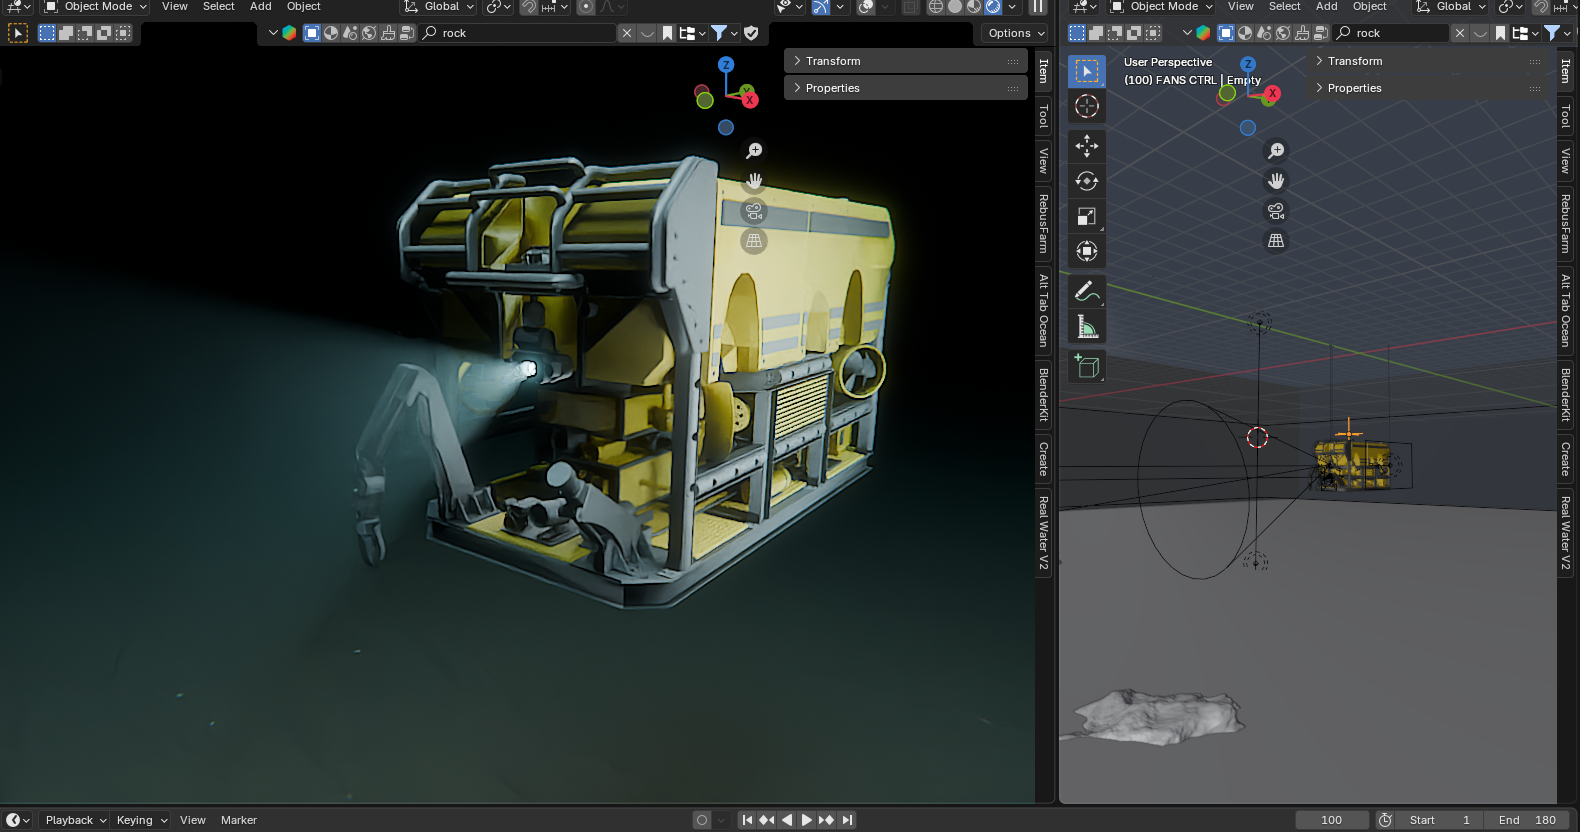Select the Rotate tool in right viewport

[x=1087, y=181]
